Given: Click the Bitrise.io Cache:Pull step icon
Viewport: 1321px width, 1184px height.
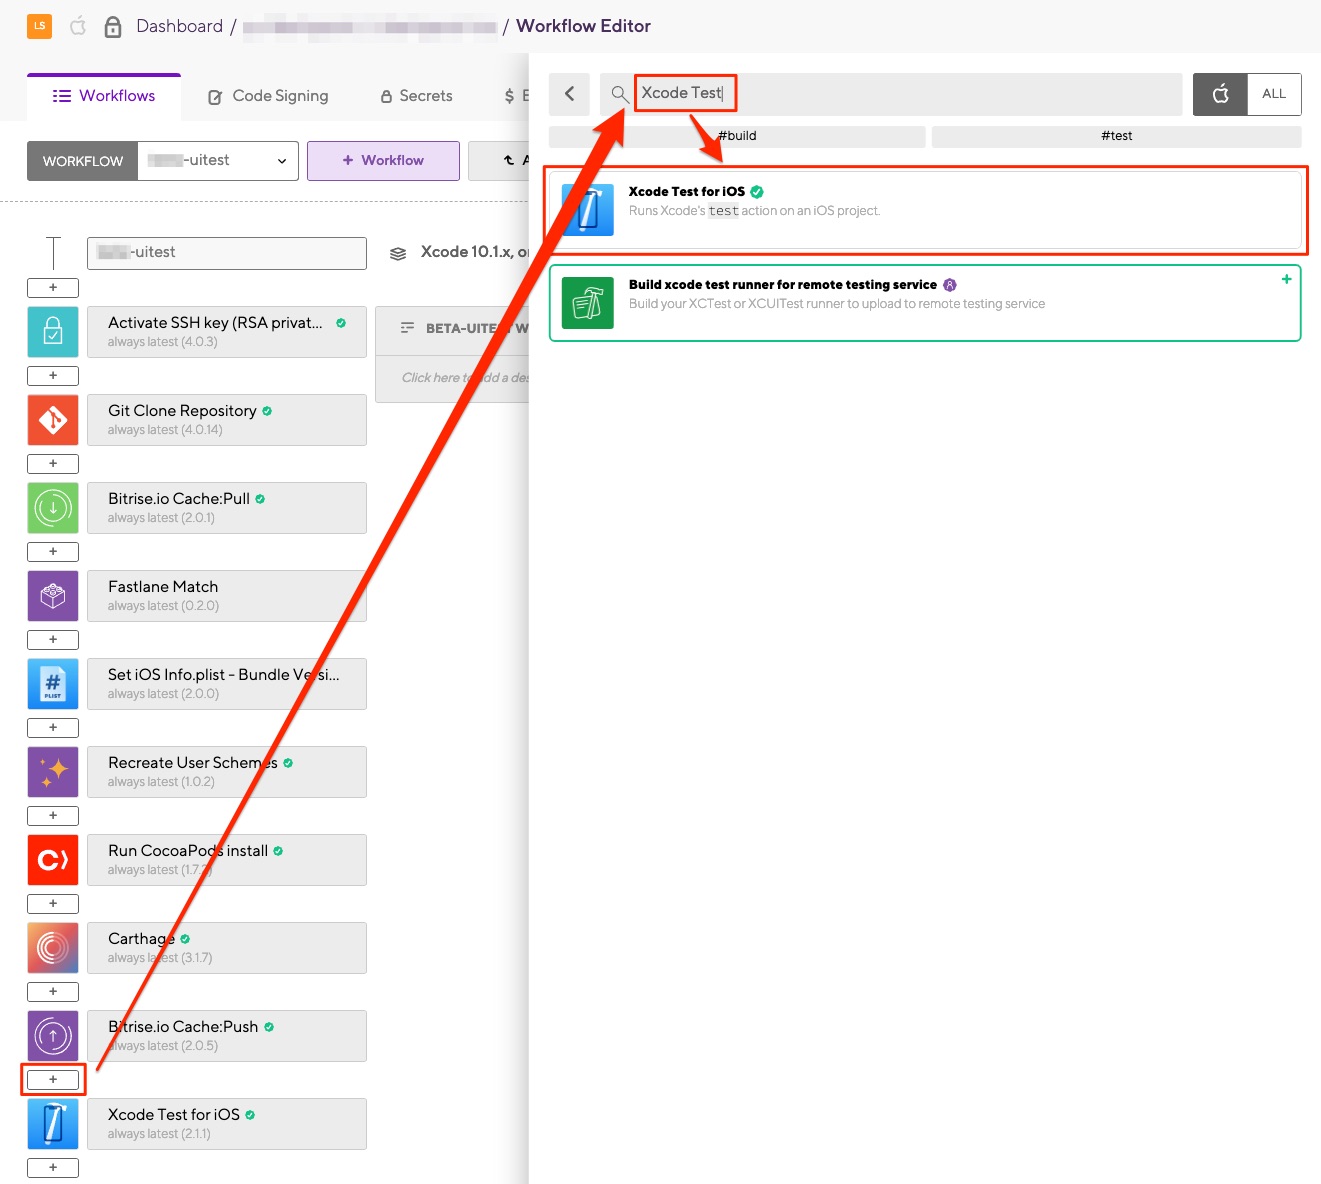Looking at the screenshot, I should (x=53, y=508).
